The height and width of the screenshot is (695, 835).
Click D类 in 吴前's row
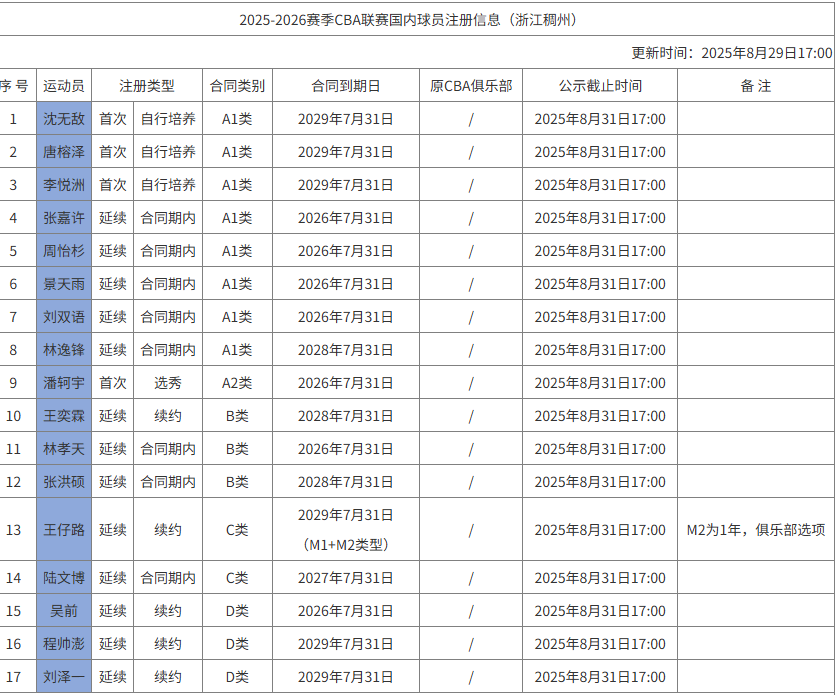pyautogui.click(x=237, y=611)
